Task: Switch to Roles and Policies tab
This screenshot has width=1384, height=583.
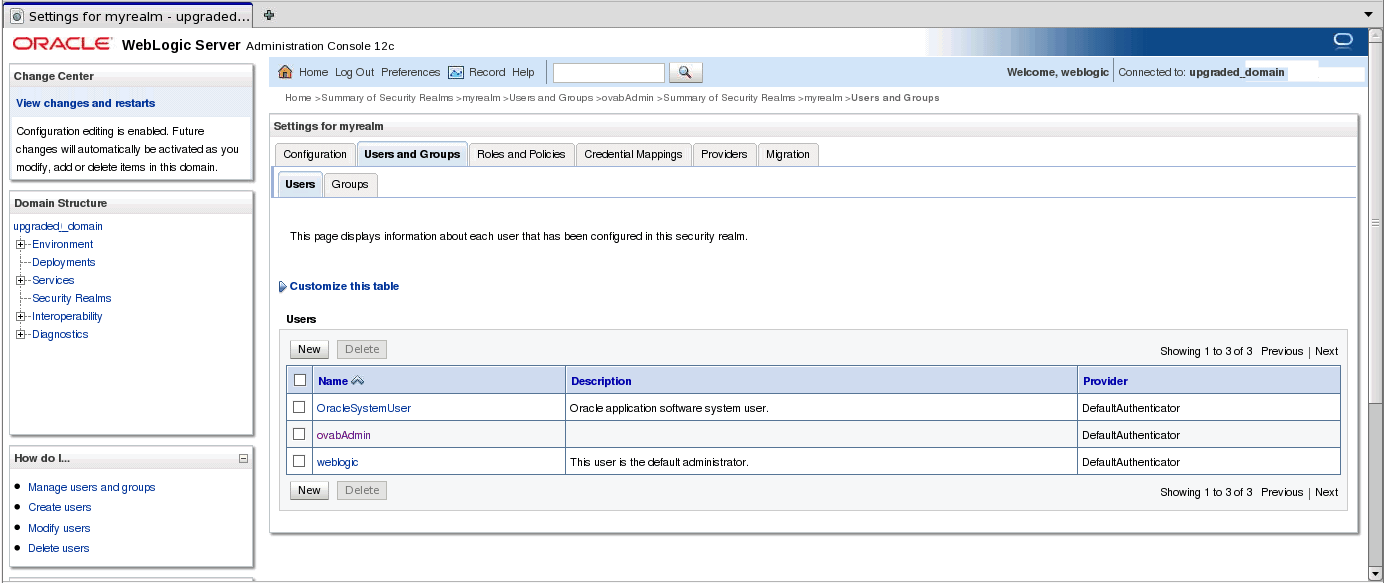Action: [521, 154]
